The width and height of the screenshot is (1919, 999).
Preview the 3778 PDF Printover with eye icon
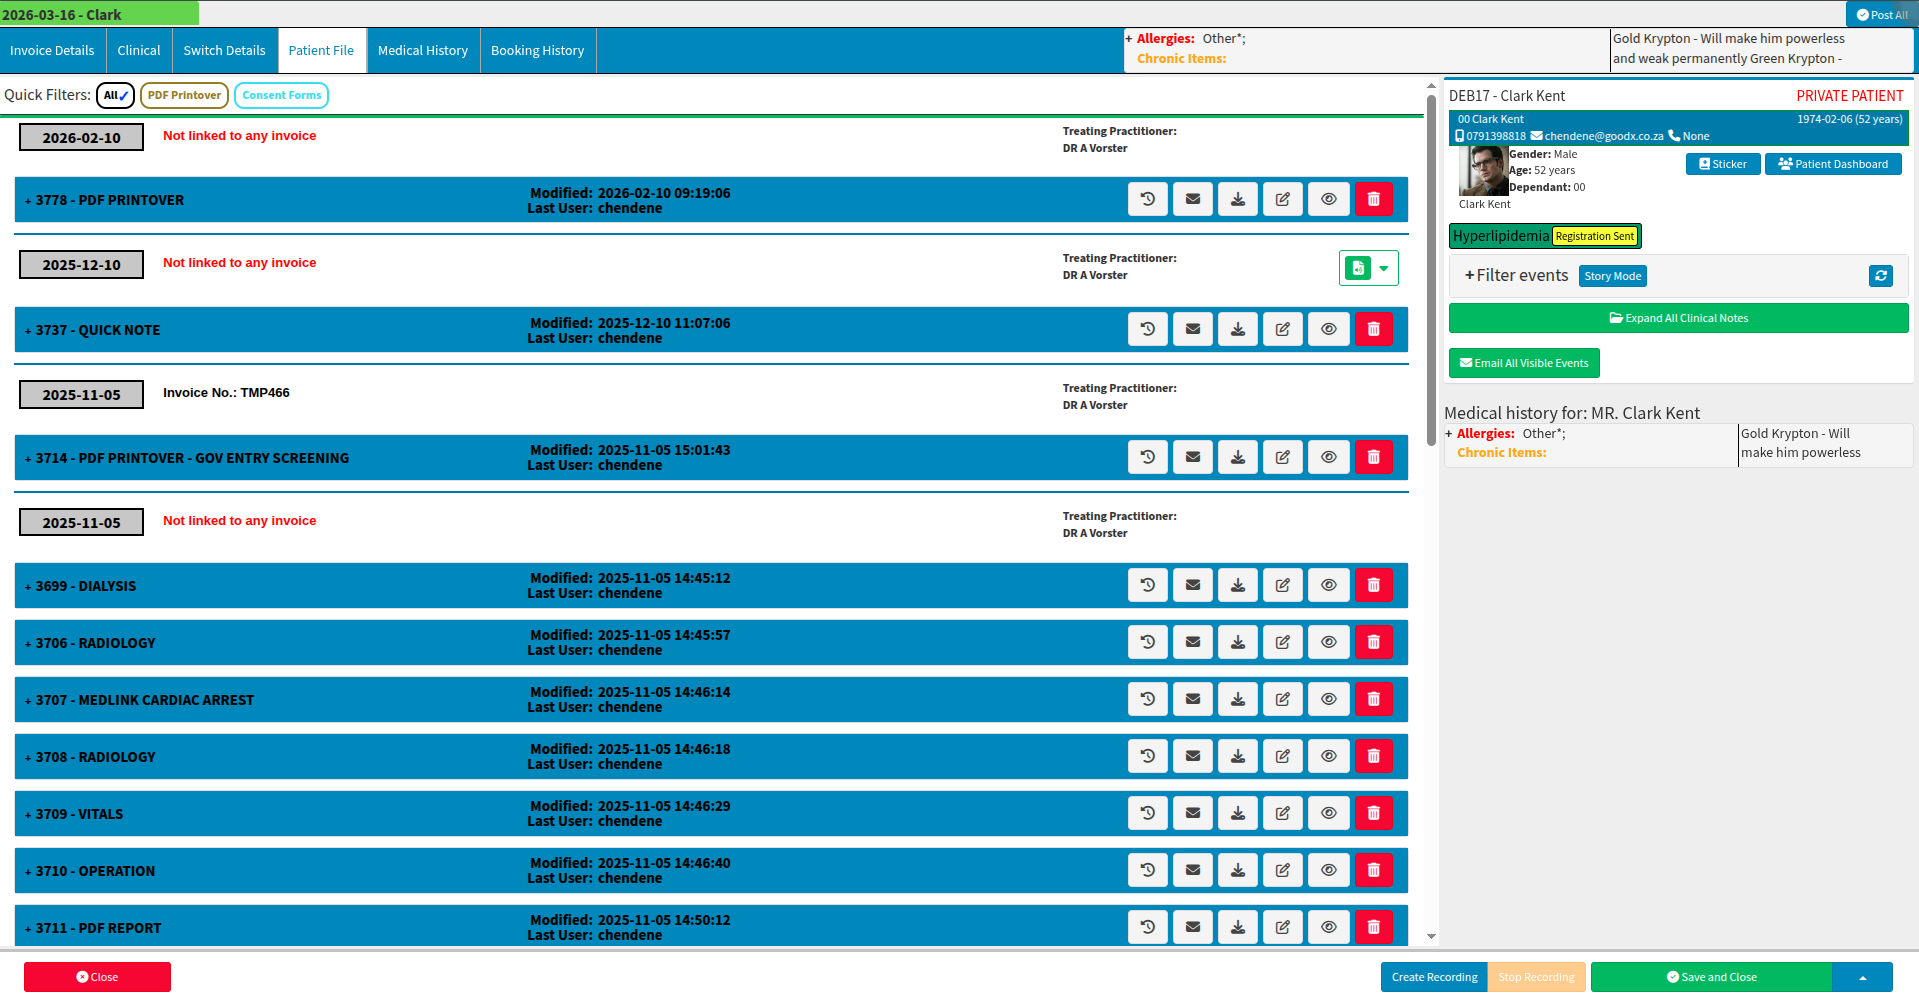click(1328, 199)
